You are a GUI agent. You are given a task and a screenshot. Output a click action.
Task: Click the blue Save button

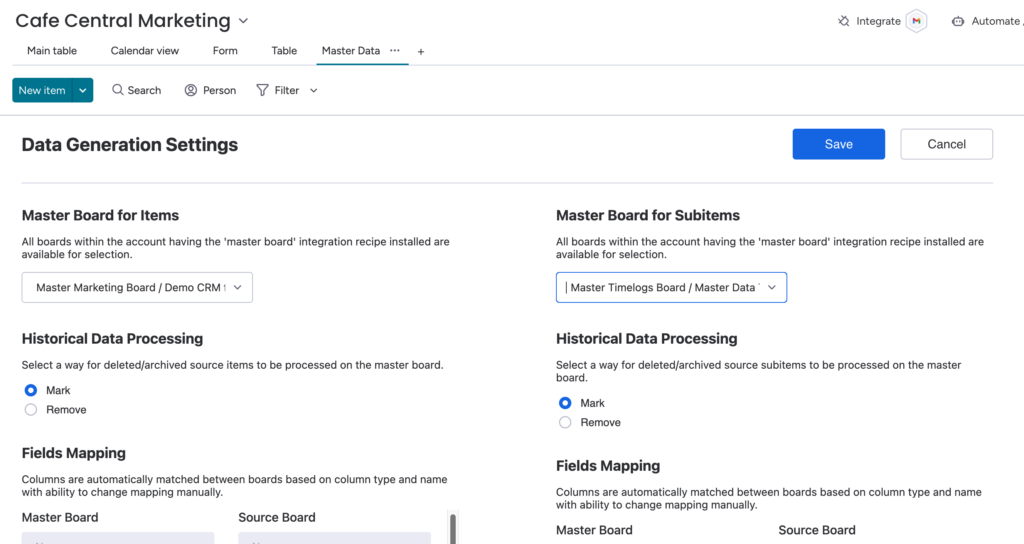pos(838,144)
